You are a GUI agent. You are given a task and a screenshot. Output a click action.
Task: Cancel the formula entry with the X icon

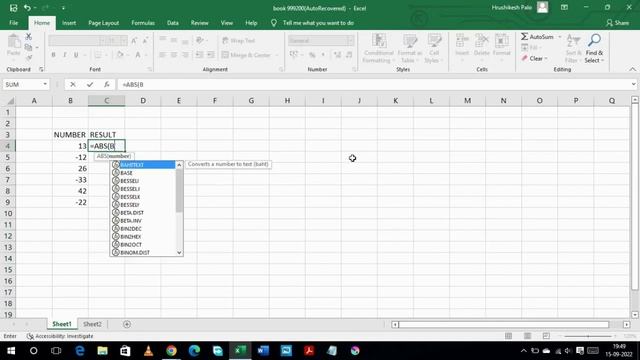click(x=73, y=84)
